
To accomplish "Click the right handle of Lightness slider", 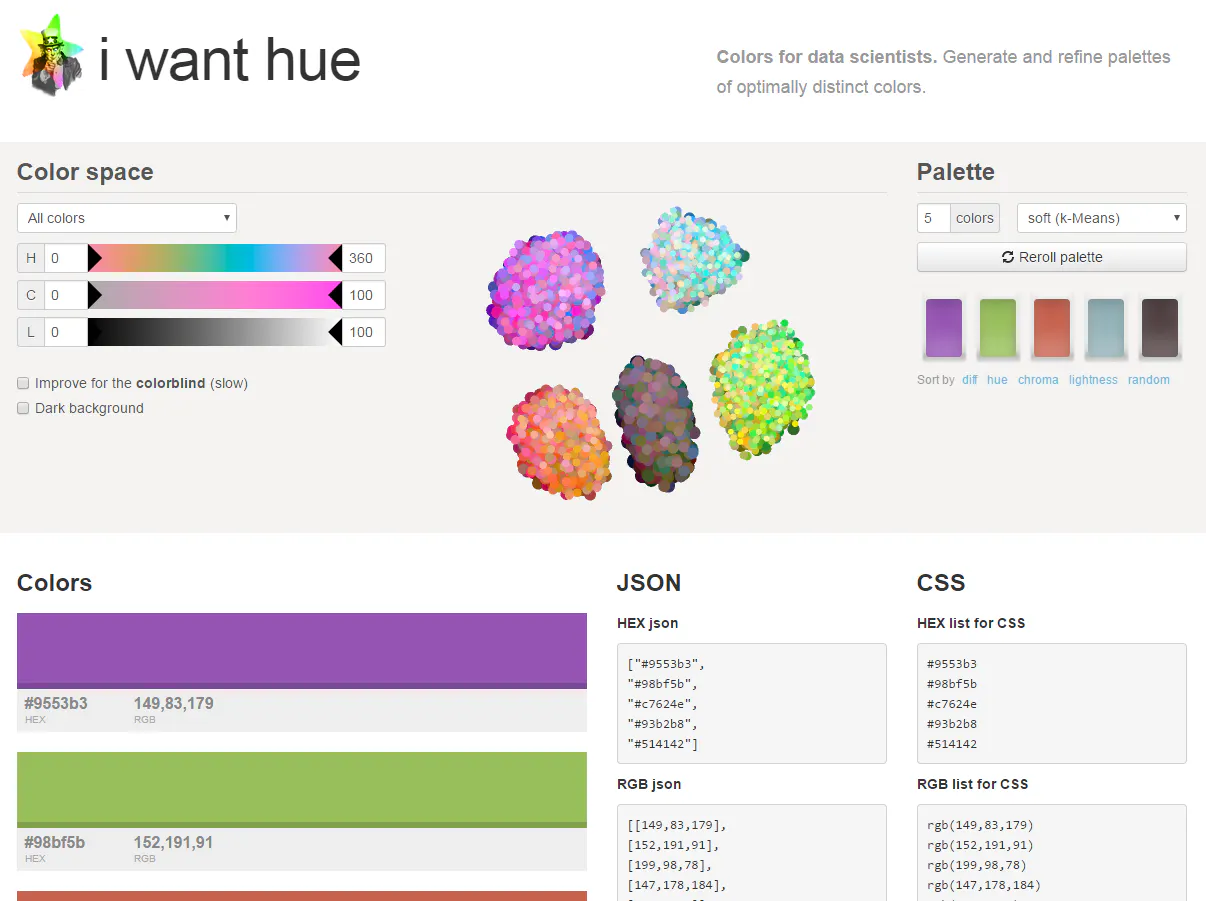I will [x=336, y=332].
